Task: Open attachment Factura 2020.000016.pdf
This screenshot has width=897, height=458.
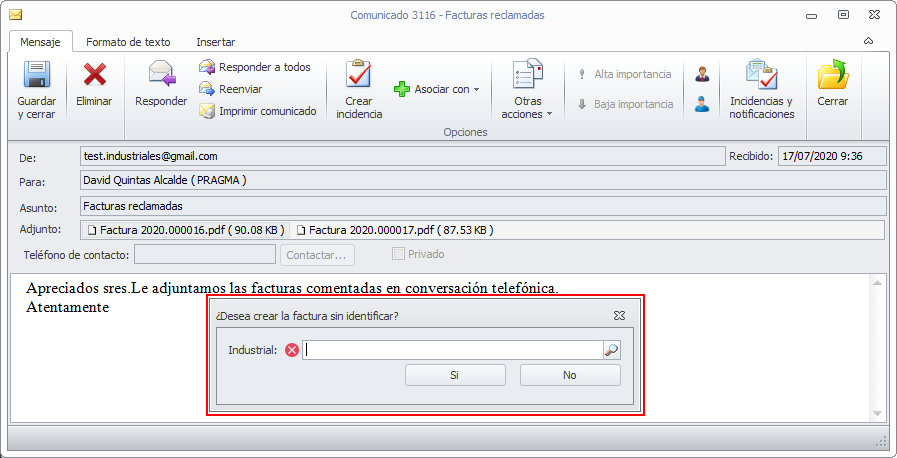Action: point(186,230)
